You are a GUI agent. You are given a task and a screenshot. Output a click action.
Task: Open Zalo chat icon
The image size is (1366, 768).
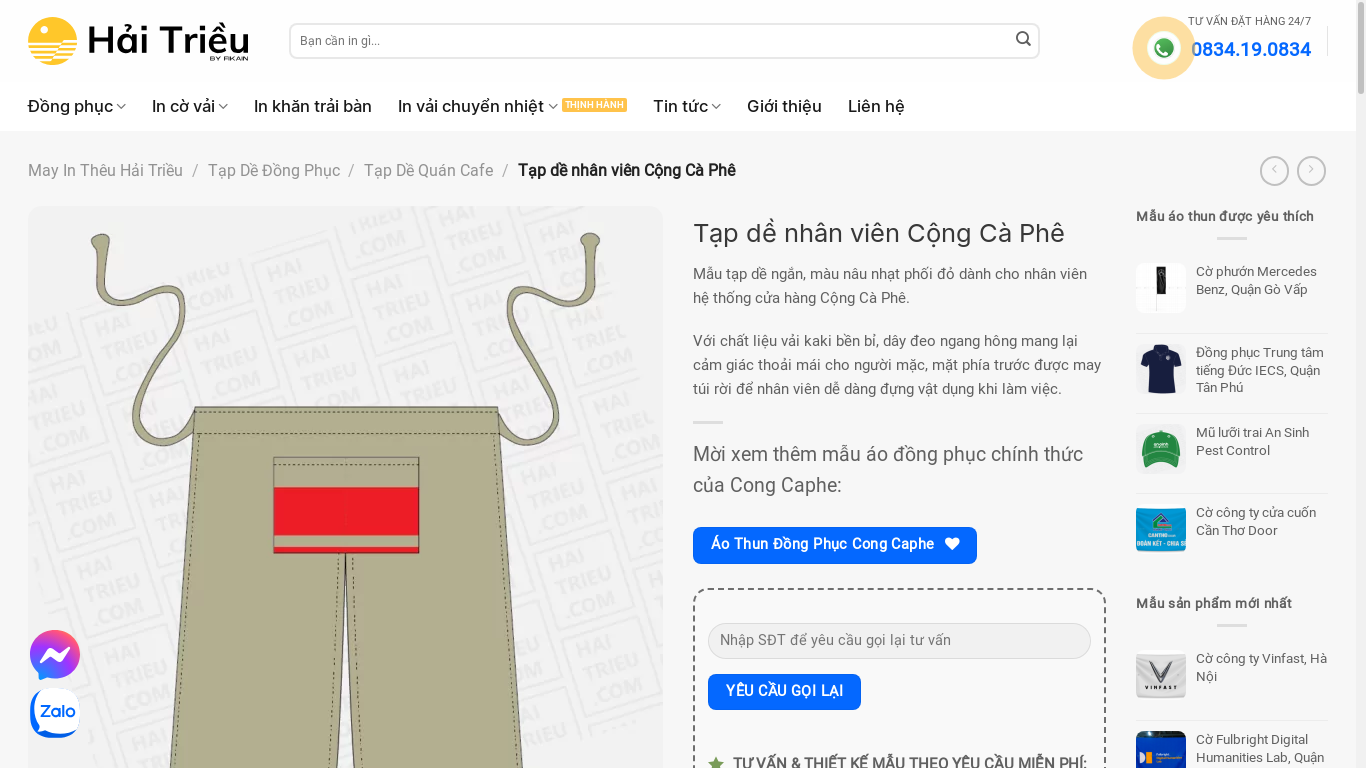tap(55, 712)
